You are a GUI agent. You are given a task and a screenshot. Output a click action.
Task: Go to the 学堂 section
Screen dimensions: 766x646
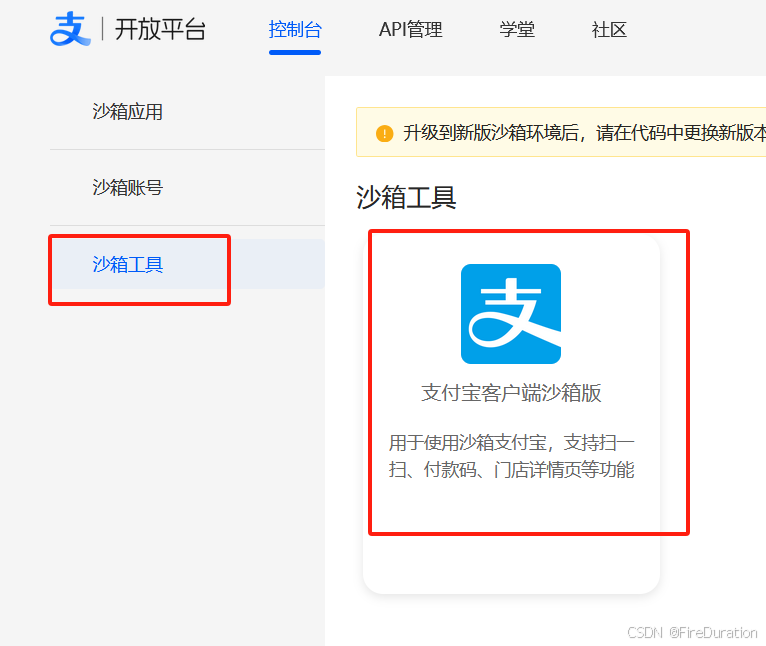click(517, 30)
